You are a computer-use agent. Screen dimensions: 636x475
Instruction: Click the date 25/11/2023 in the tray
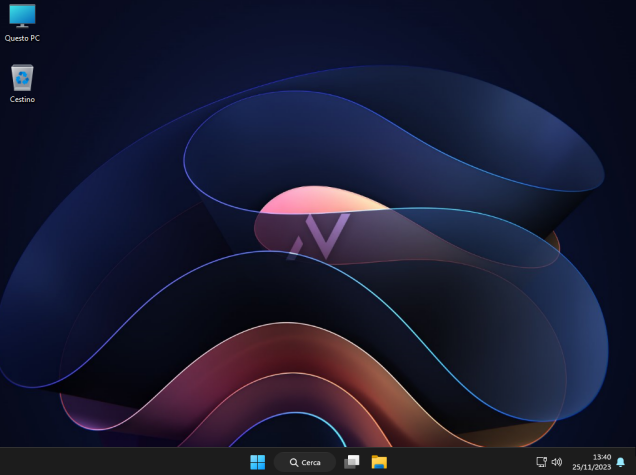[591, 467]
